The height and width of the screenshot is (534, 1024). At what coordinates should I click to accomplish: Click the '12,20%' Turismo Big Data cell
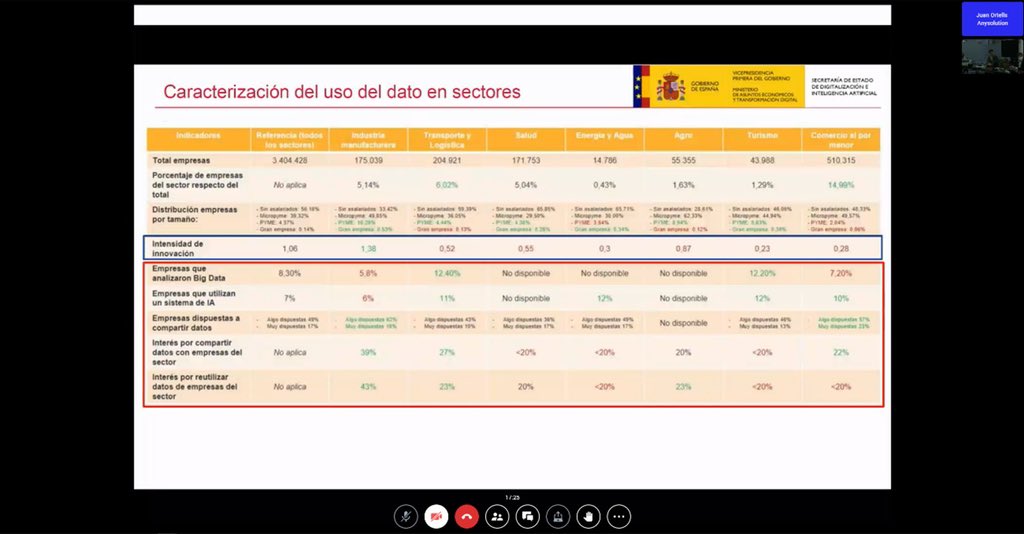point(762,274)
